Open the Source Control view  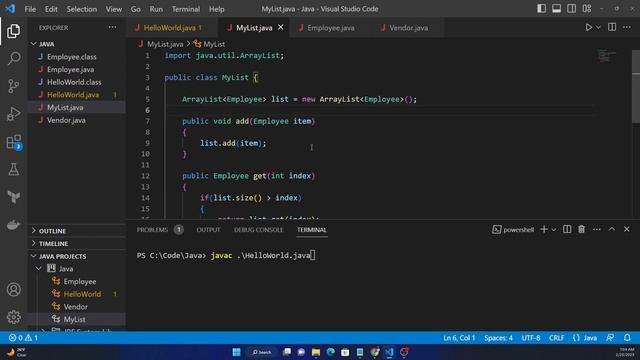coord(13,86)
